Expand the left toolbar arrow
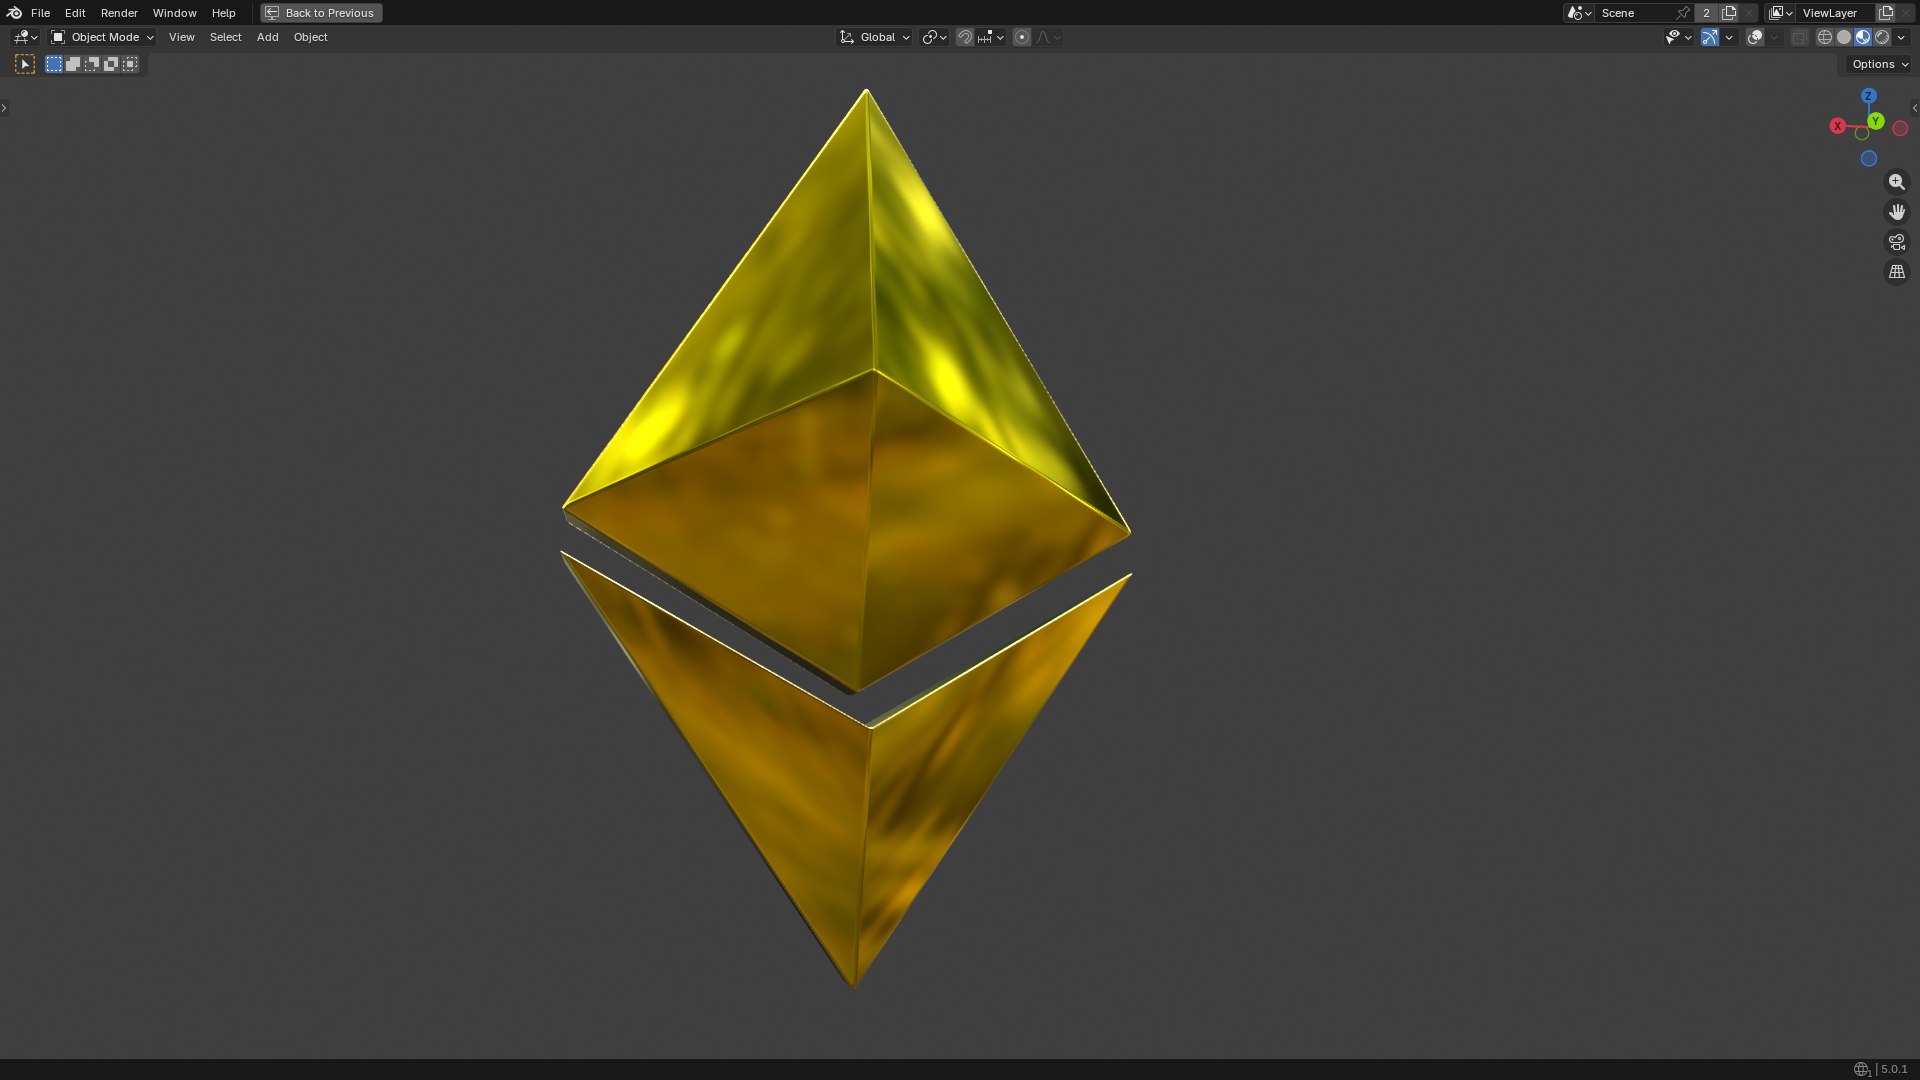1920x1080 pixels. [4, 108]
